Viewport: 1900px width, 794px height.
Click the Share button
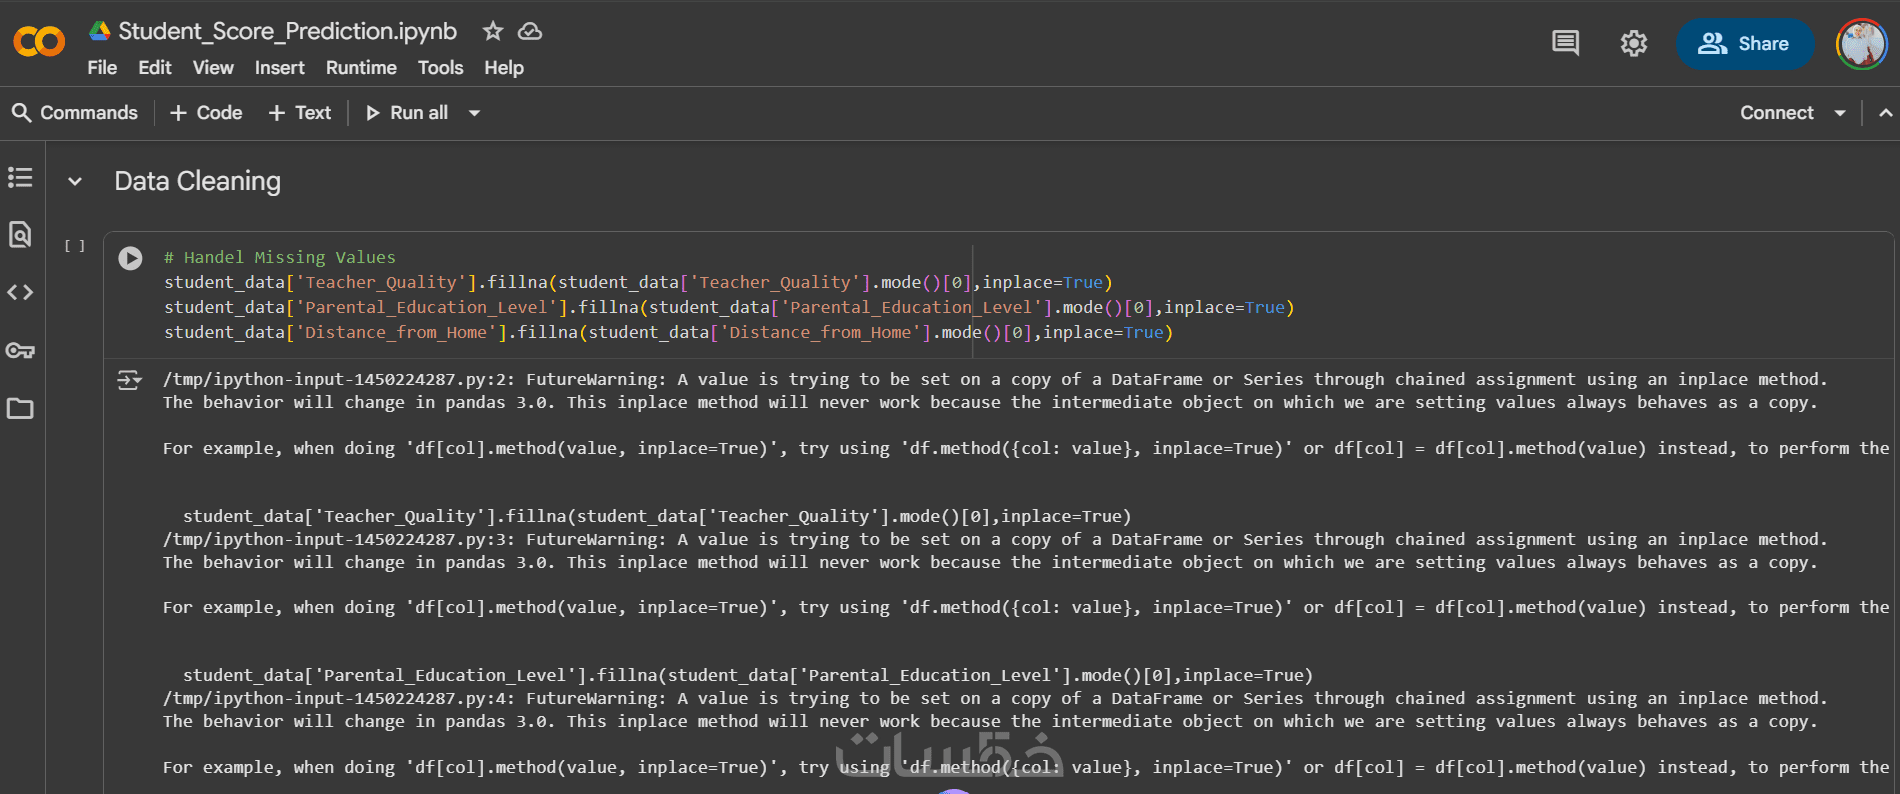[1744, 44]
